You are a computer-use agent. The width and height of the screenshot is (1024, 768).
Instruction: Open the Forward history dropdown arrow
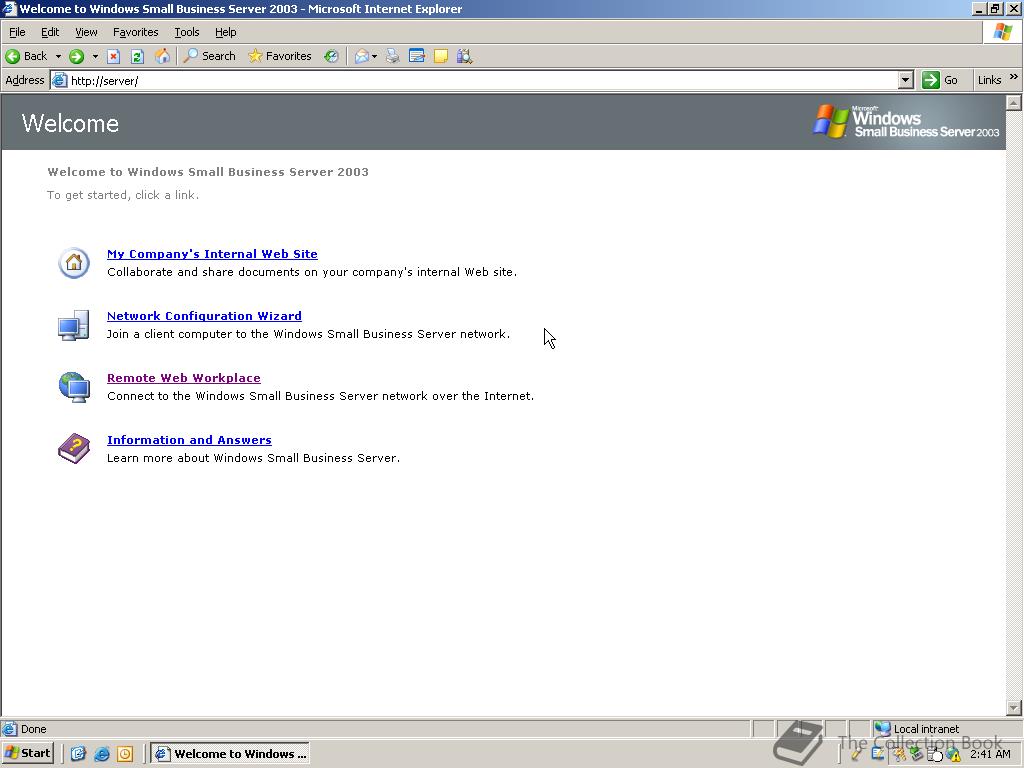[x=95, y=56]
